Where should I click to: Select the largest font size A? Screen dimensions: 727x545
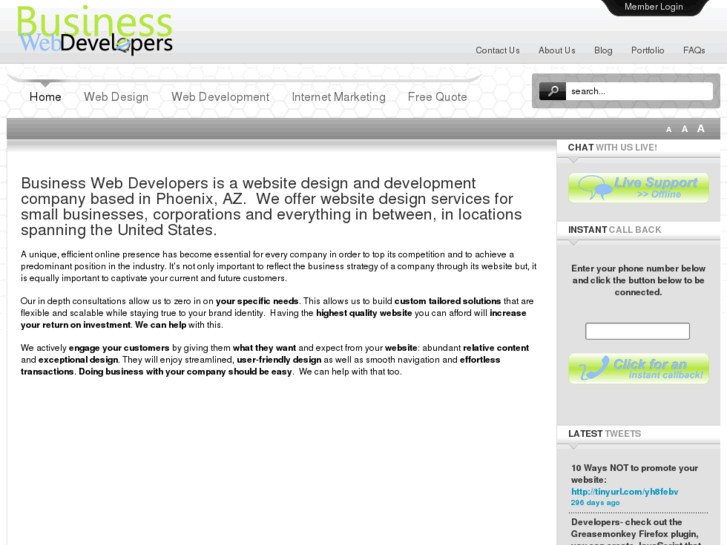[x=701, y=128]
